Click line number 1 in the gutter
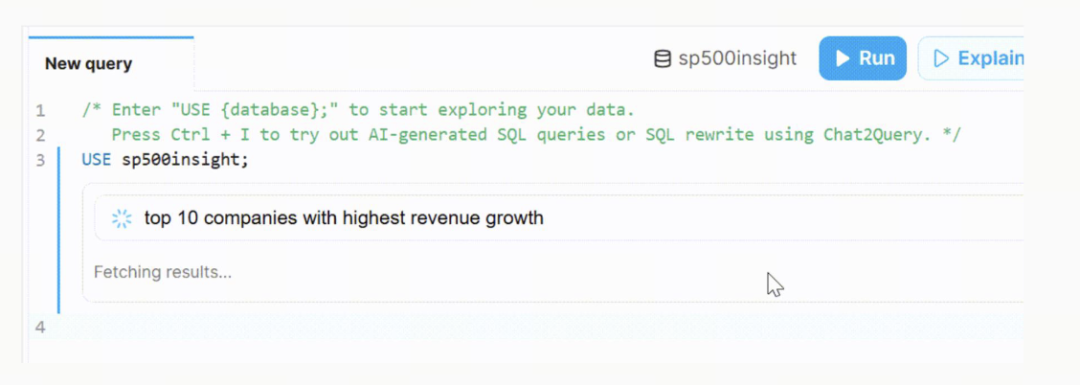Viewport: 1080px width, 385px height. click(x=40, y=110)
